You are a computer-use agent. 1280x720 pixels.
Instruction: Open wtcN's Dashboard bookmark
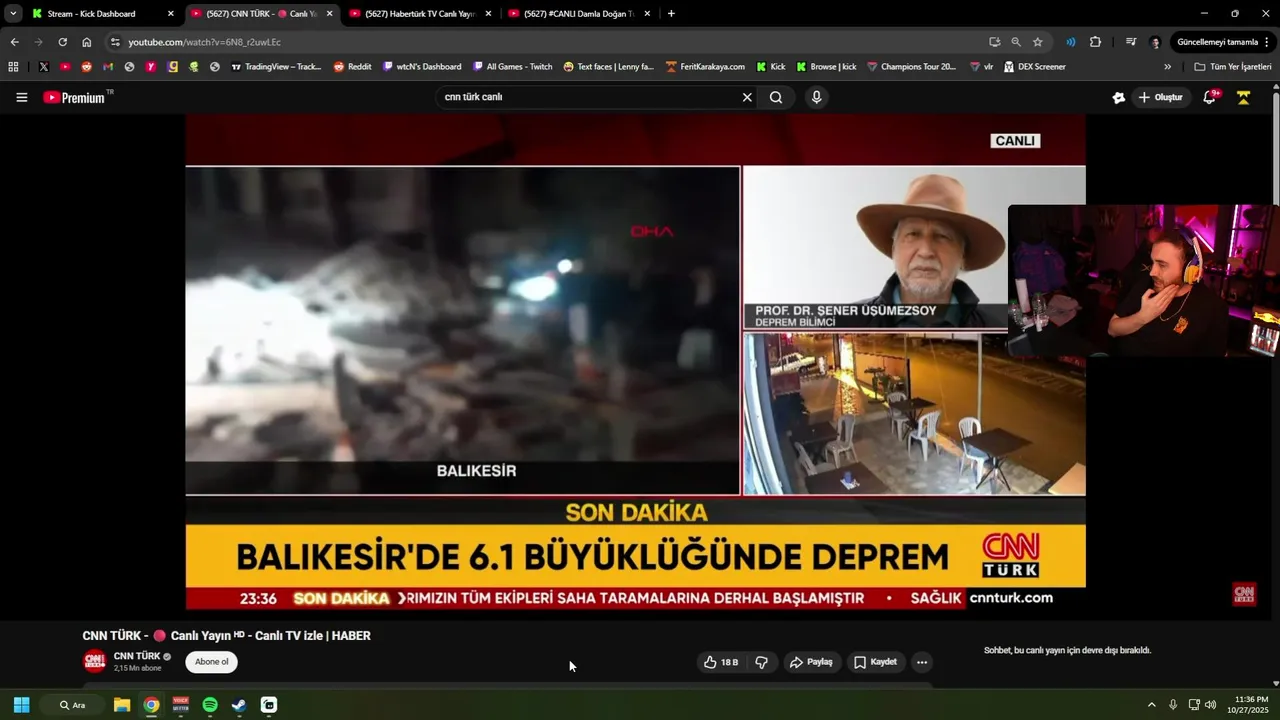point(422,67)
